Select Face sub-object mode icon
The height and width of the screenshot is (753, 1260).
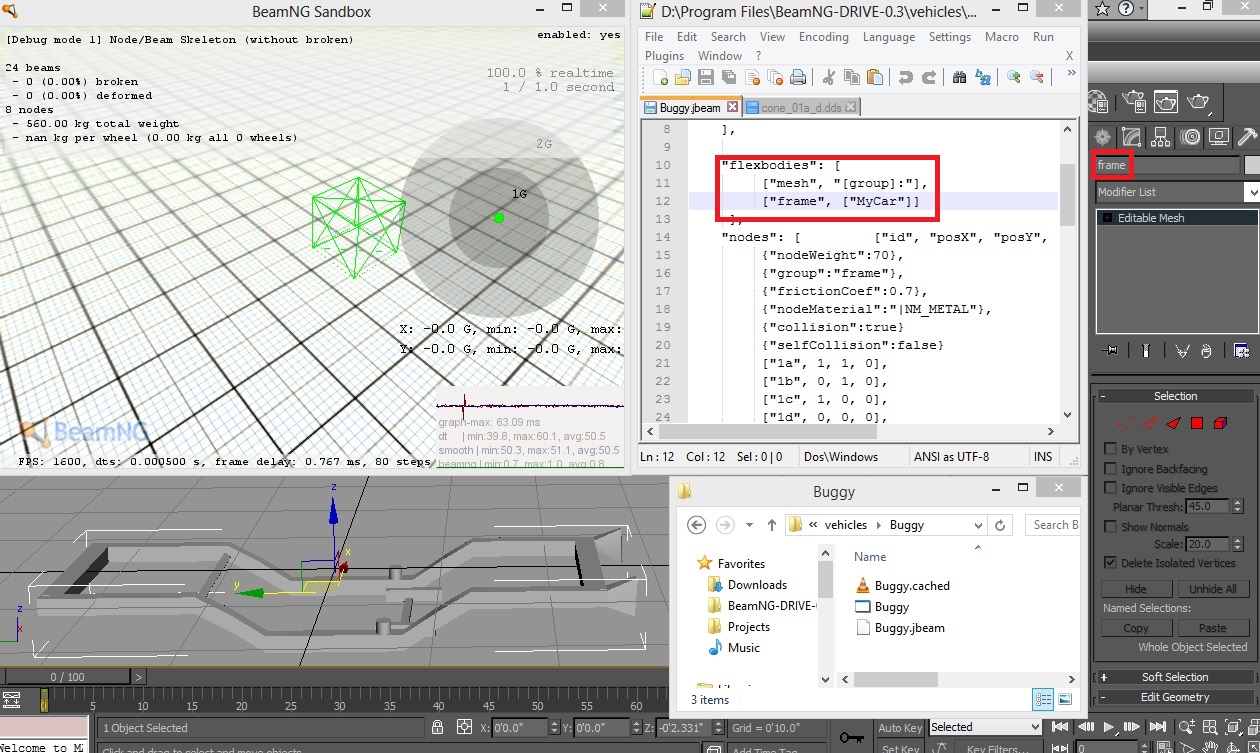coord(1174,423)
